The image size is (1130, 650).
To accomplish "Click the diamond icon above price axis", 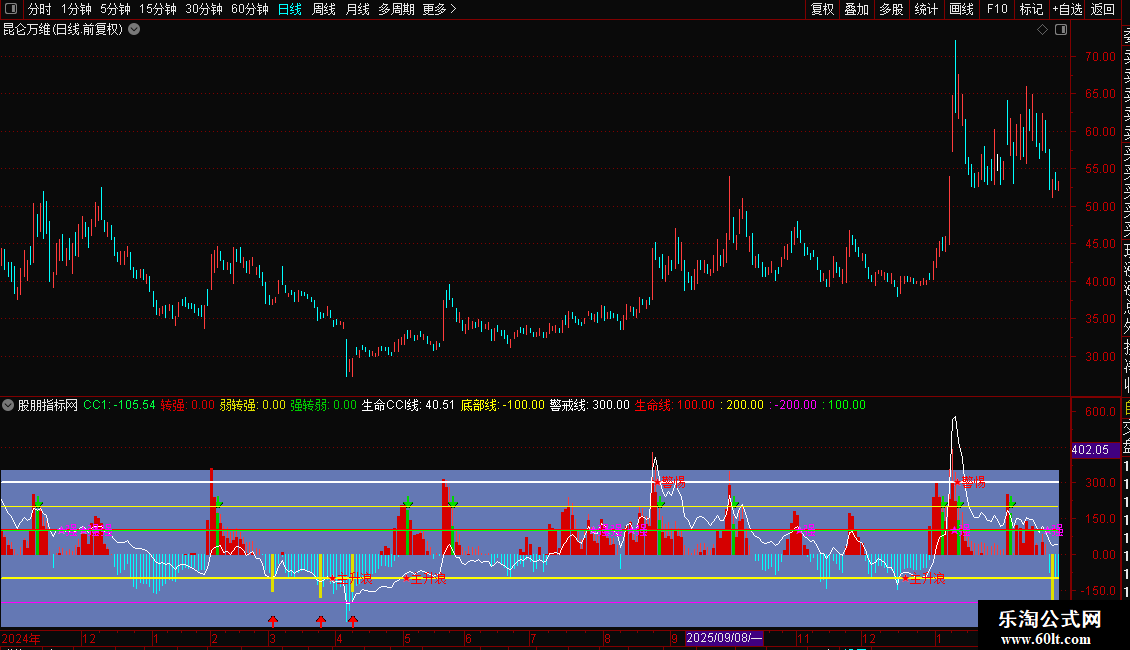I will [x=1042, y=30].
